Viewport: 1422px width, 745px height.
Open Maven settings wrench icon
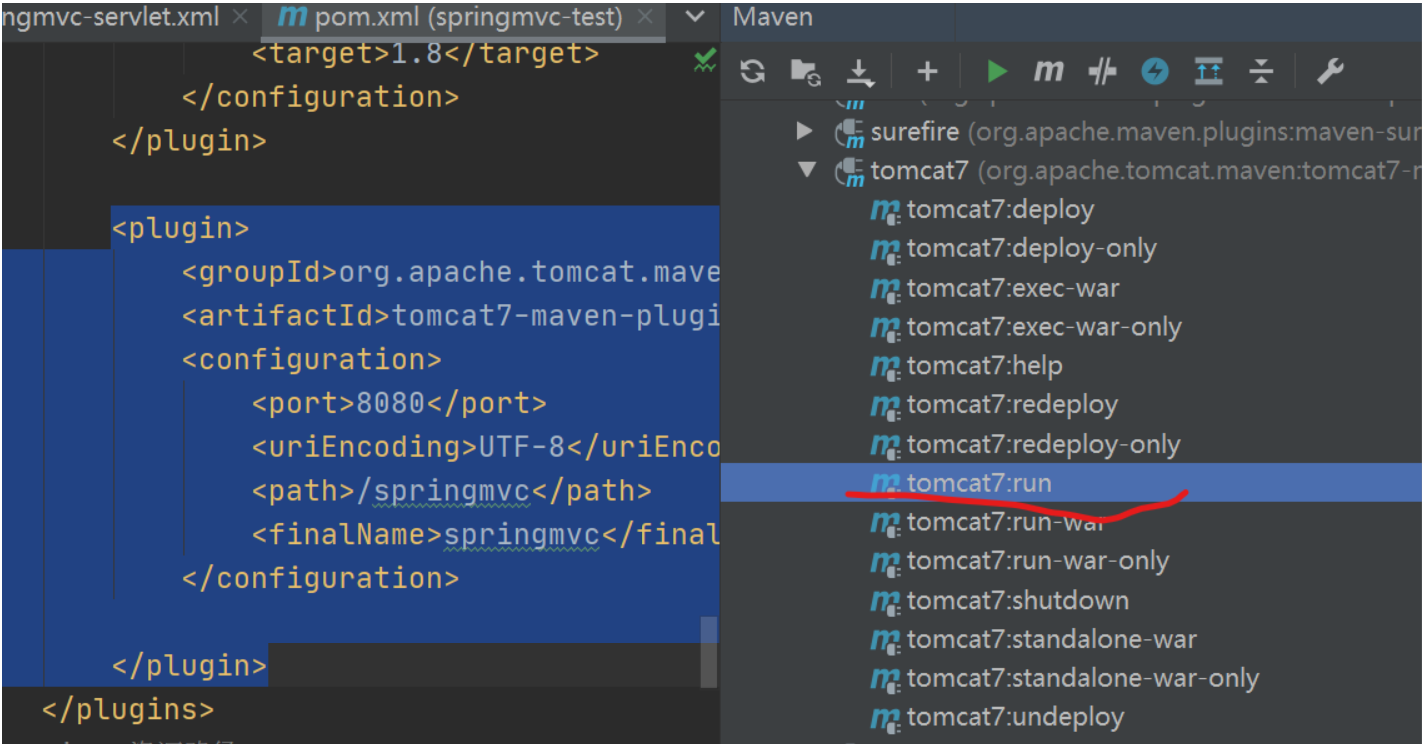point(1330,71)
